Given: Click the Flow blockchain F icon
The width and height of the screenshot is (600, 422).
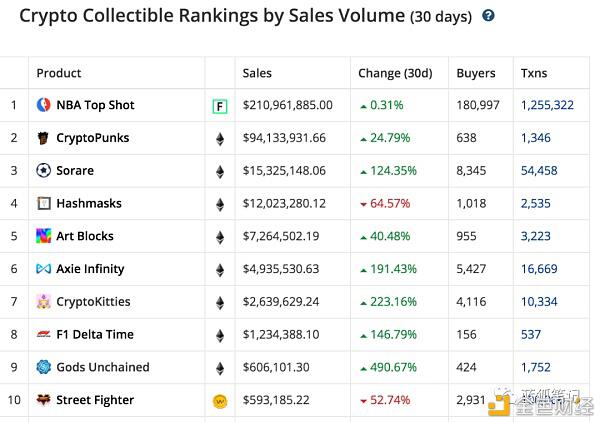Looking at the screenshot, I should pyautogui.click(x=220, y=106).
